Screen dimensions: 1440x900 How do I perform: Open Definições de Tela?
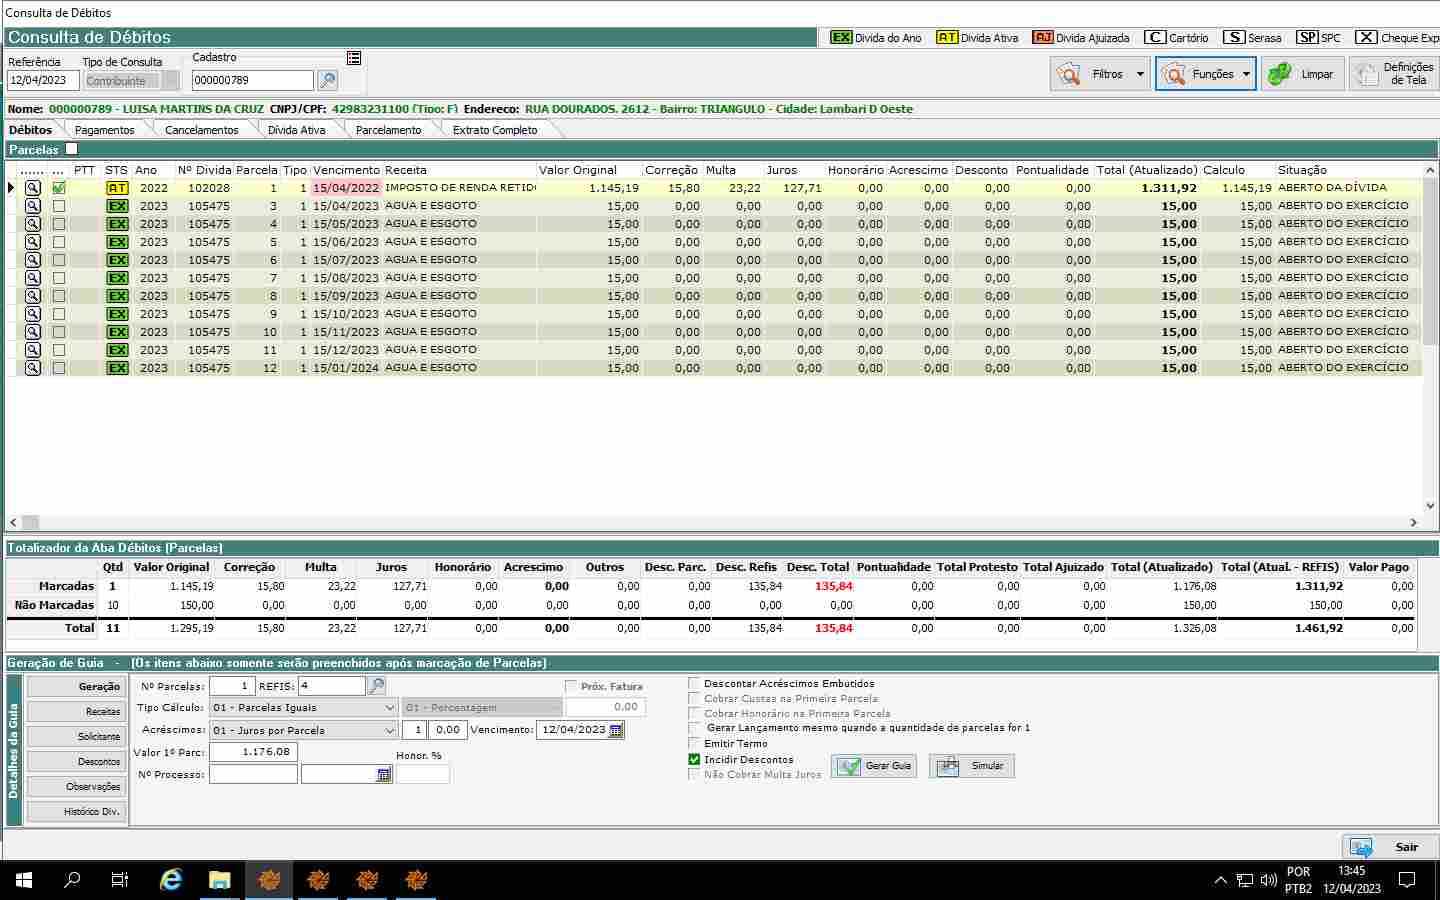1394,74
